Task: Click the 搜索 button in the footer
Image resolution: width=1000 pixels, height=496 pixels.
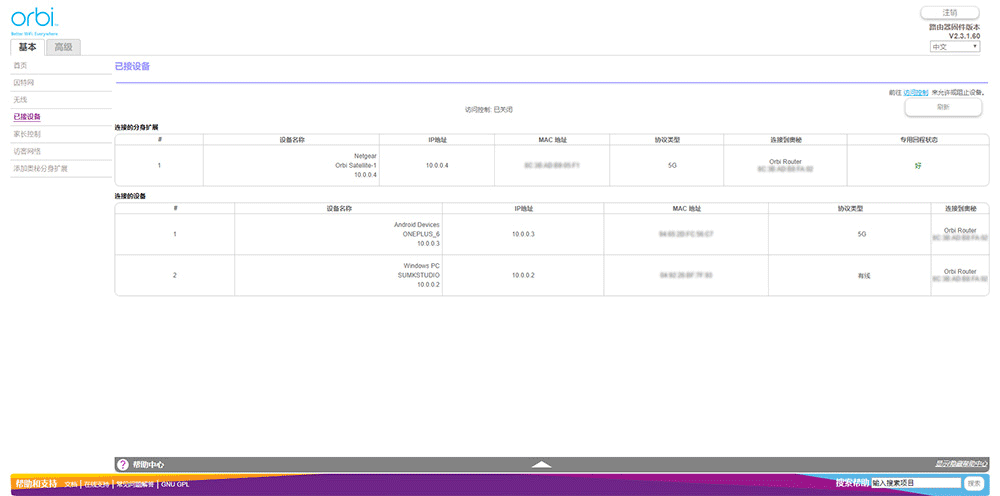Action: coord(974,483)
